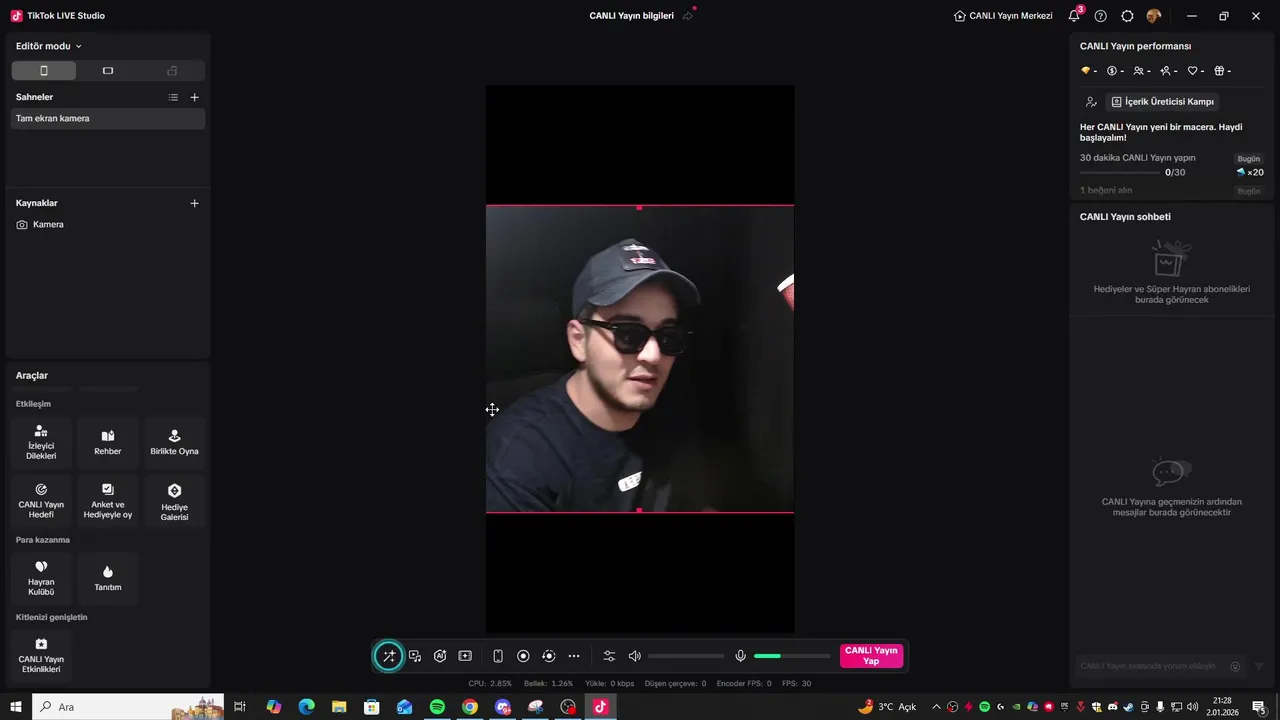The width and height of the screenshot is (1280, 720).
Task: Open the notifications bell
Action: click(1074, 16)
